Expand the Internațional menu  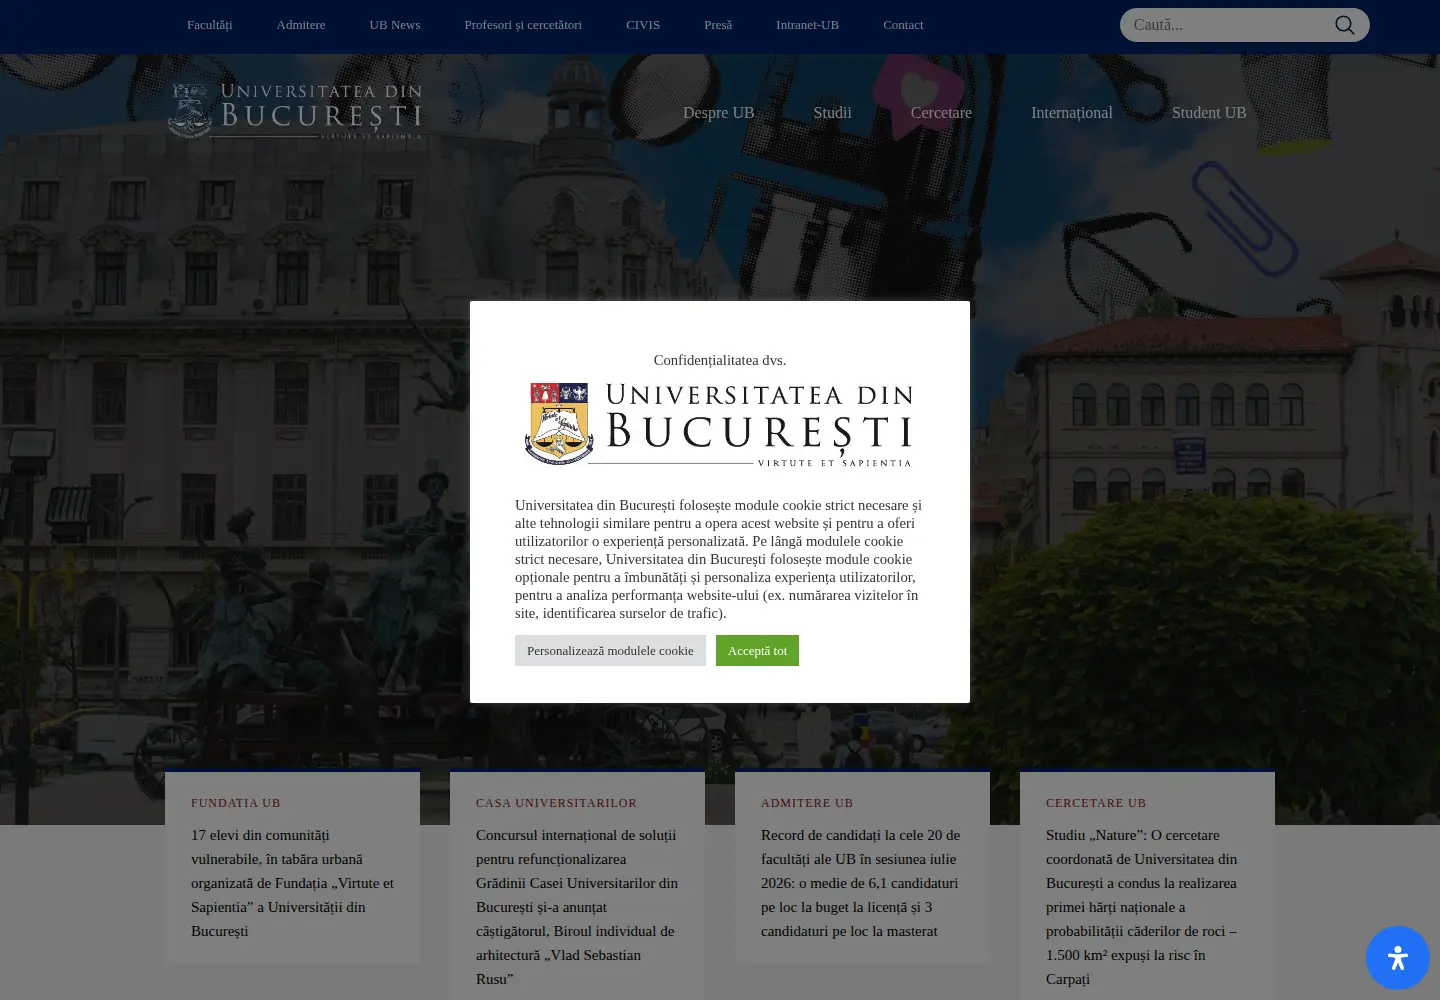click(1071, 113)
